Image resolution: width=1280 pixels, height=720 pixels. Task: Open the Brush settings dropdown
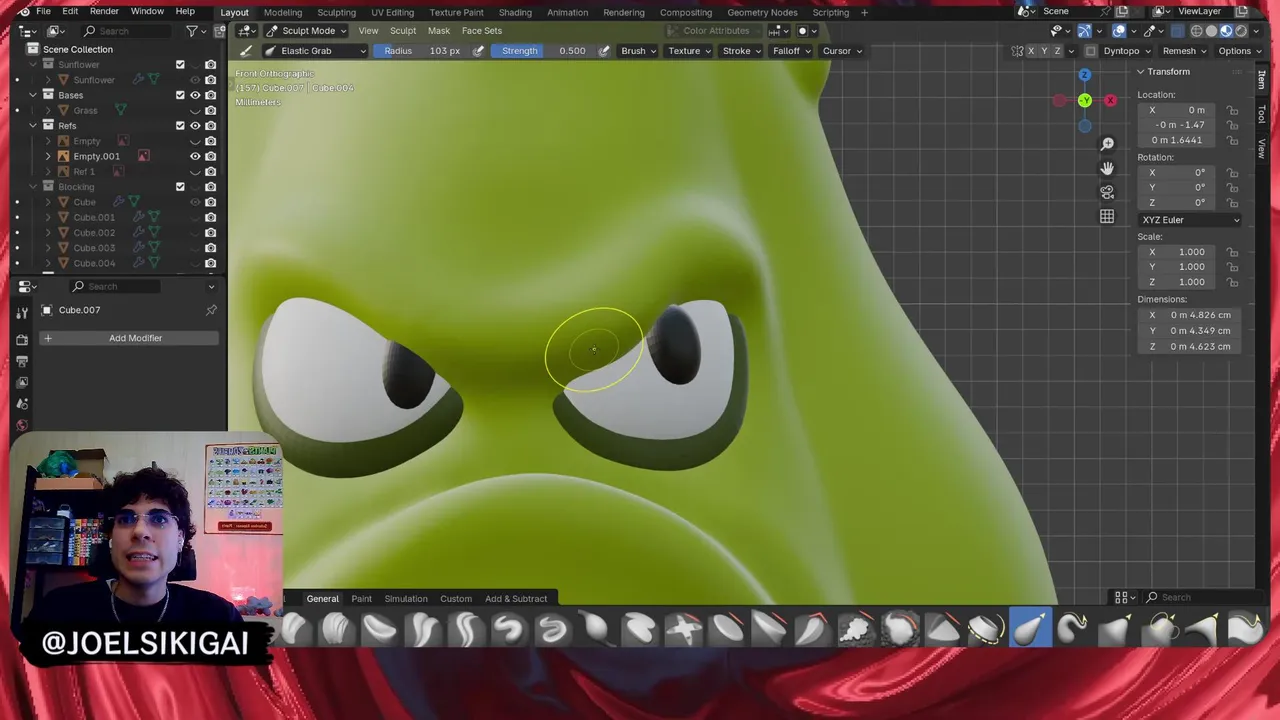638,51
